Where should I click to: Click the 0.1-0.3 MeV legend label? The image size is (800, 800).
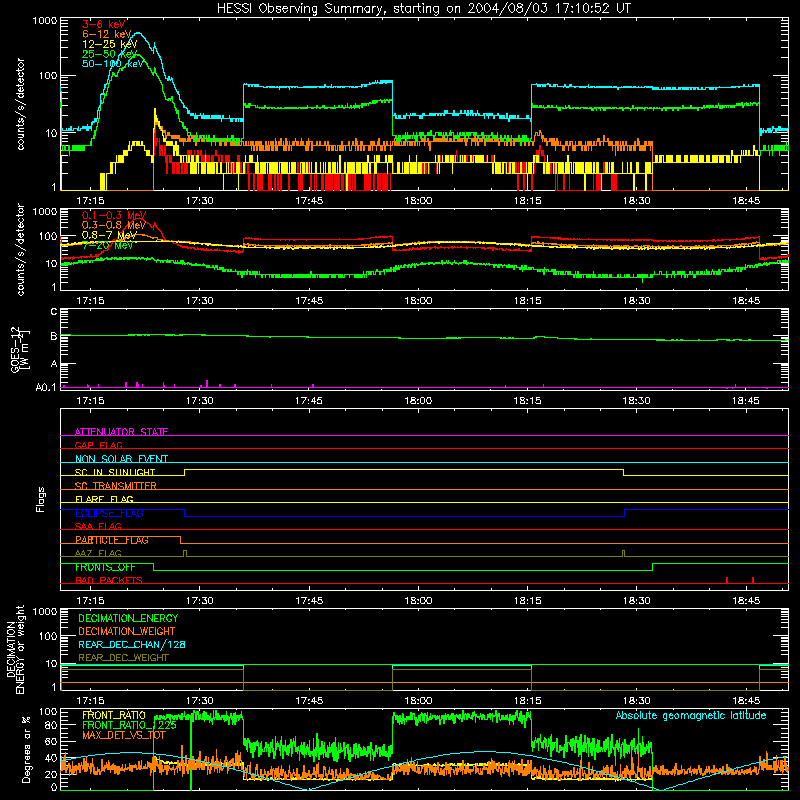114,215
